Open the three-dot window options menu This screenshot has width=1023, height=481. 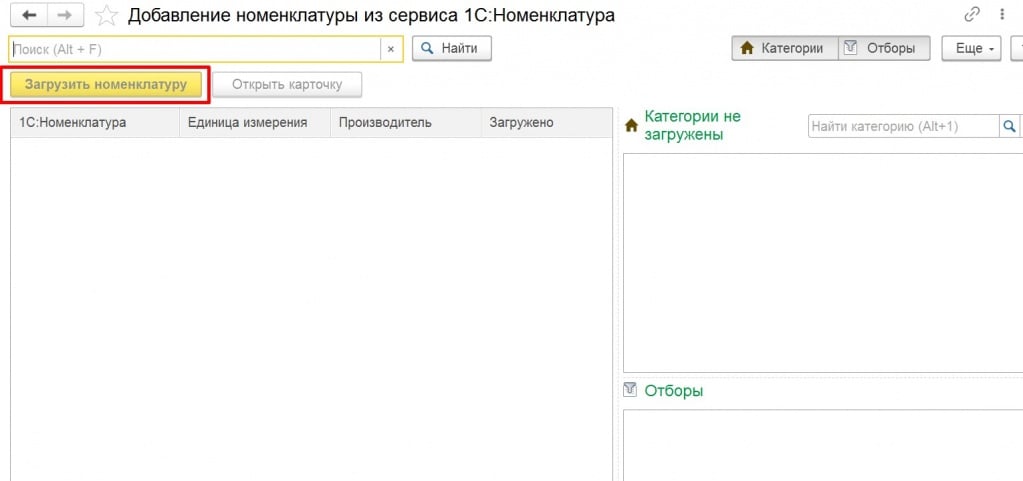(1001, 15)
